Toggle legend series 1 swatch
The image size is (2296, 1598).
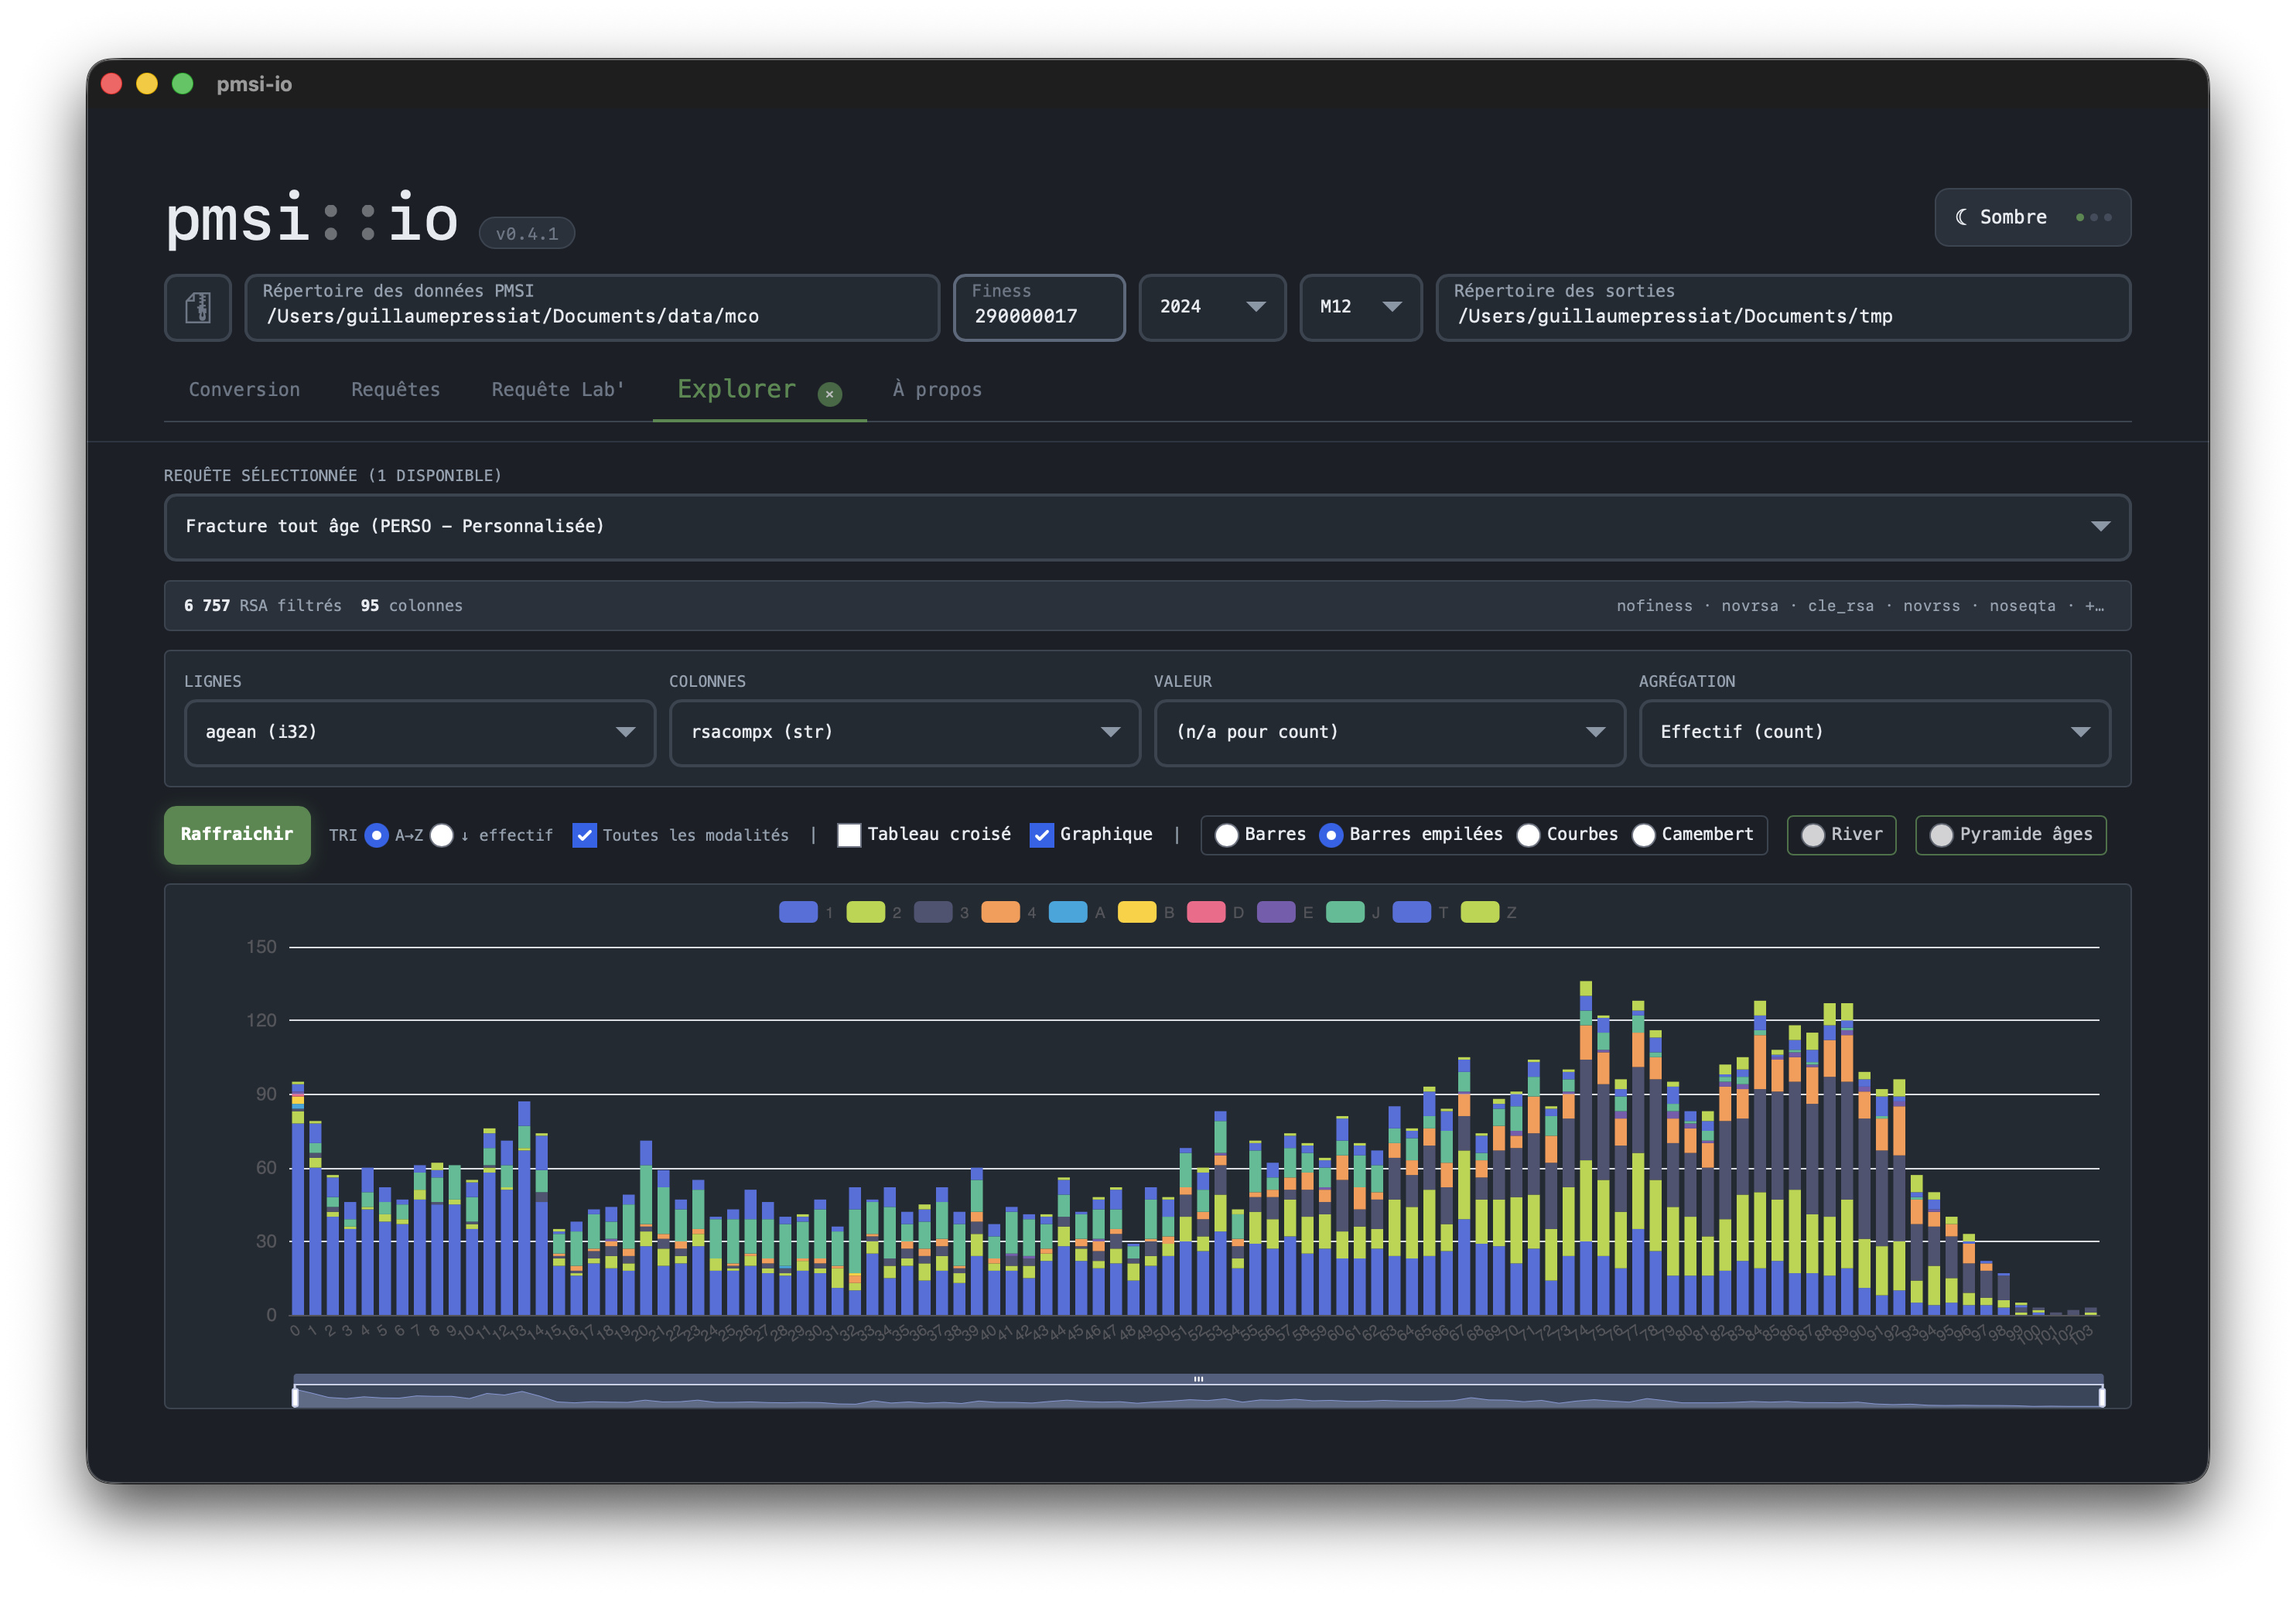tap(798, 912)
